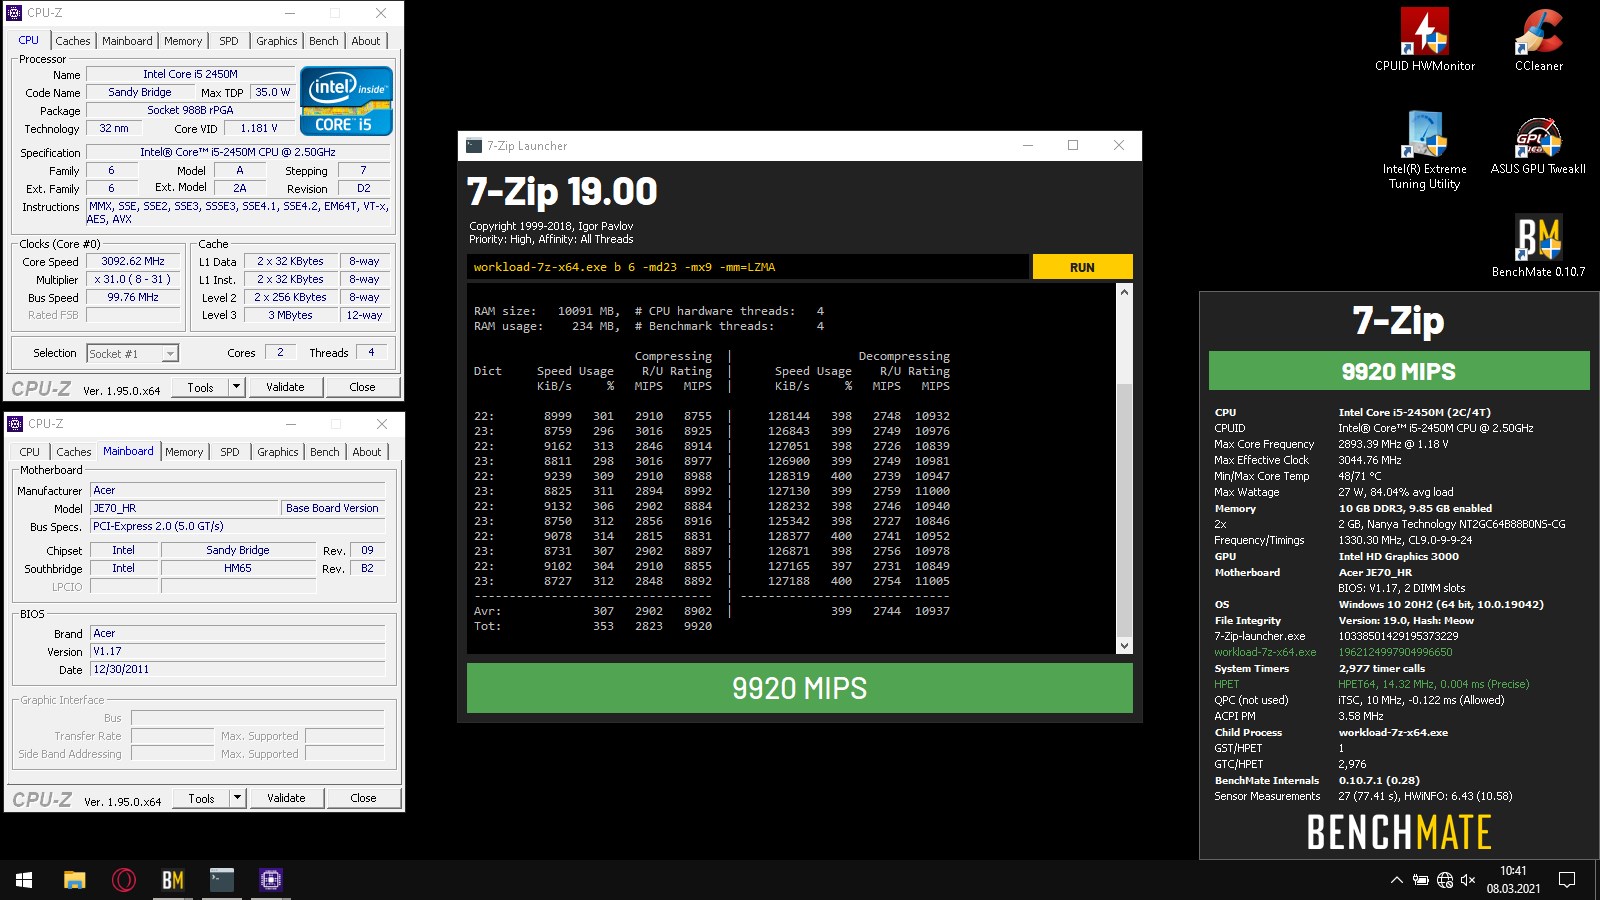This screenshot has width=1600, height=900.
Task: Click the Southbridge HM65 value
Action: (238, 568)
